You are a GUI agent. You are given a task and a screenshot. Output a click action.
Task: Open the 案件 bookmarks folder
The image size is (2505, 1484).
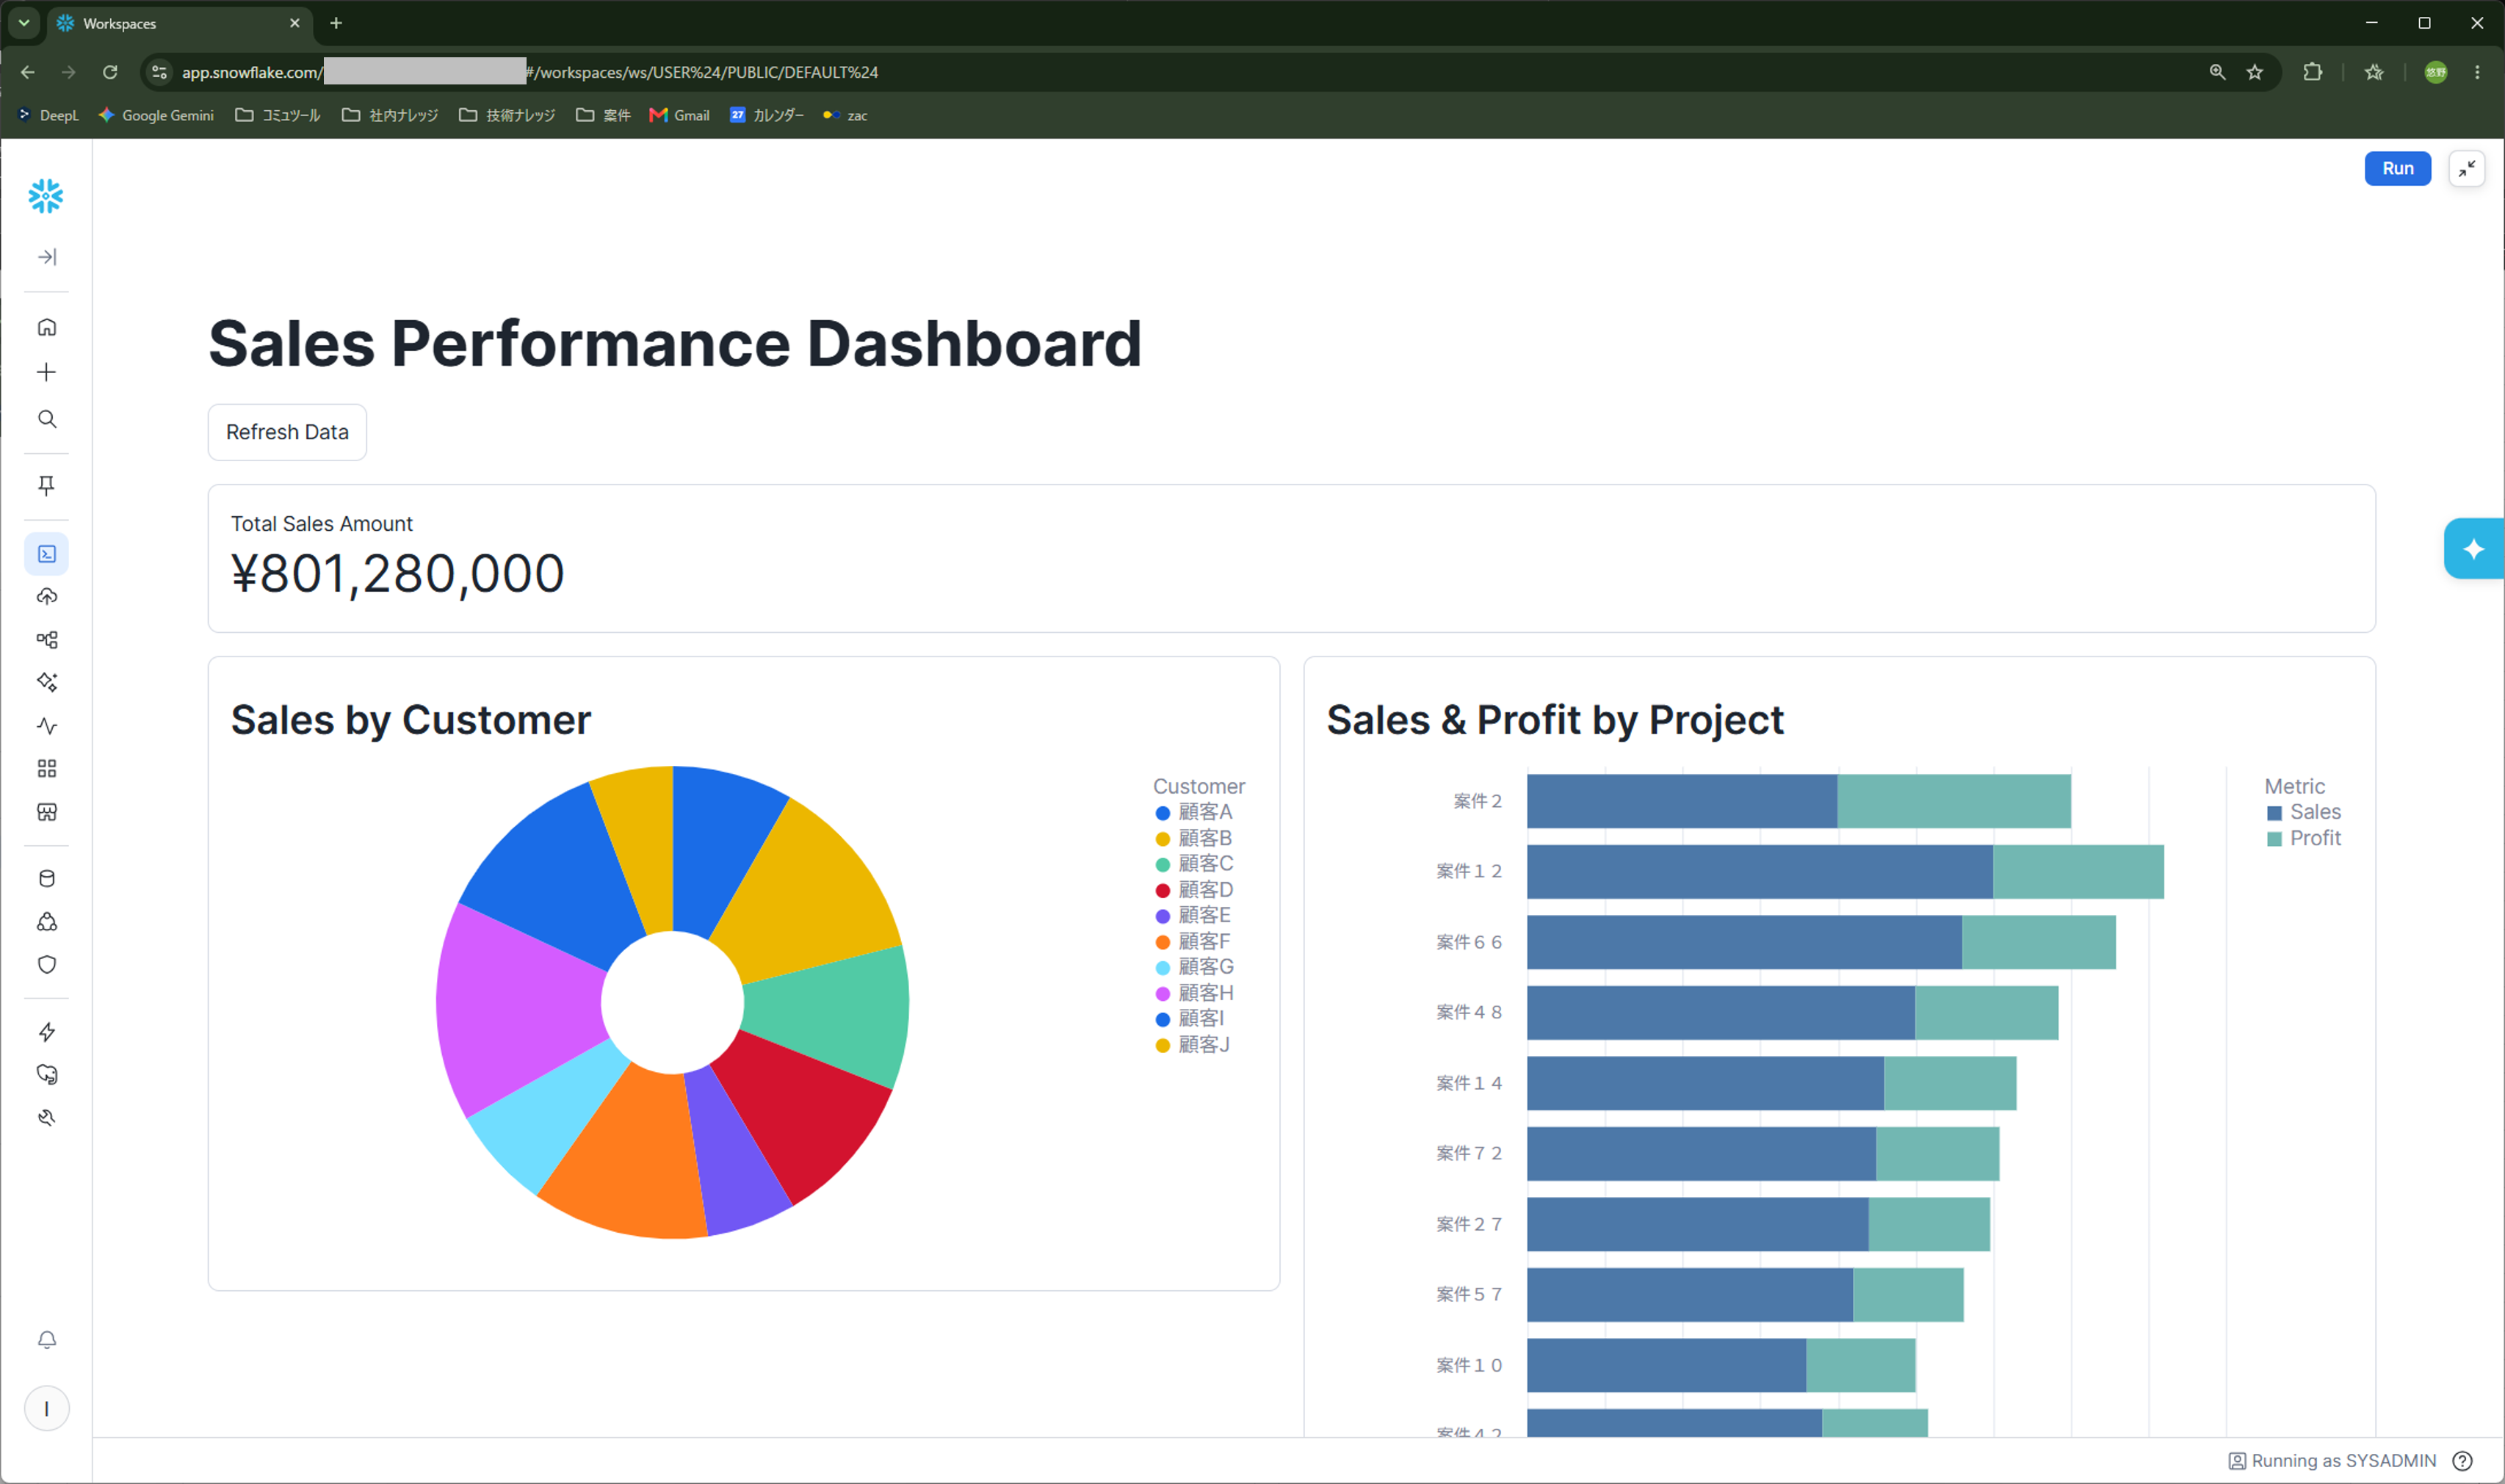603,115
